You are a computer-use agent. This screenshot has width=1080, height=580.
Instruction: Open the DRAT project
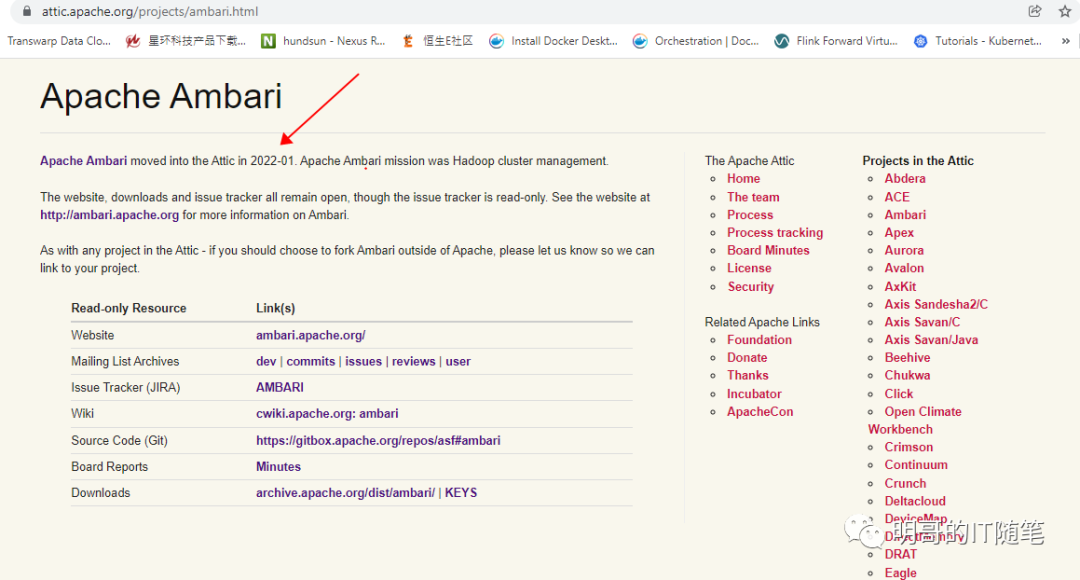[x=901, y=555]
